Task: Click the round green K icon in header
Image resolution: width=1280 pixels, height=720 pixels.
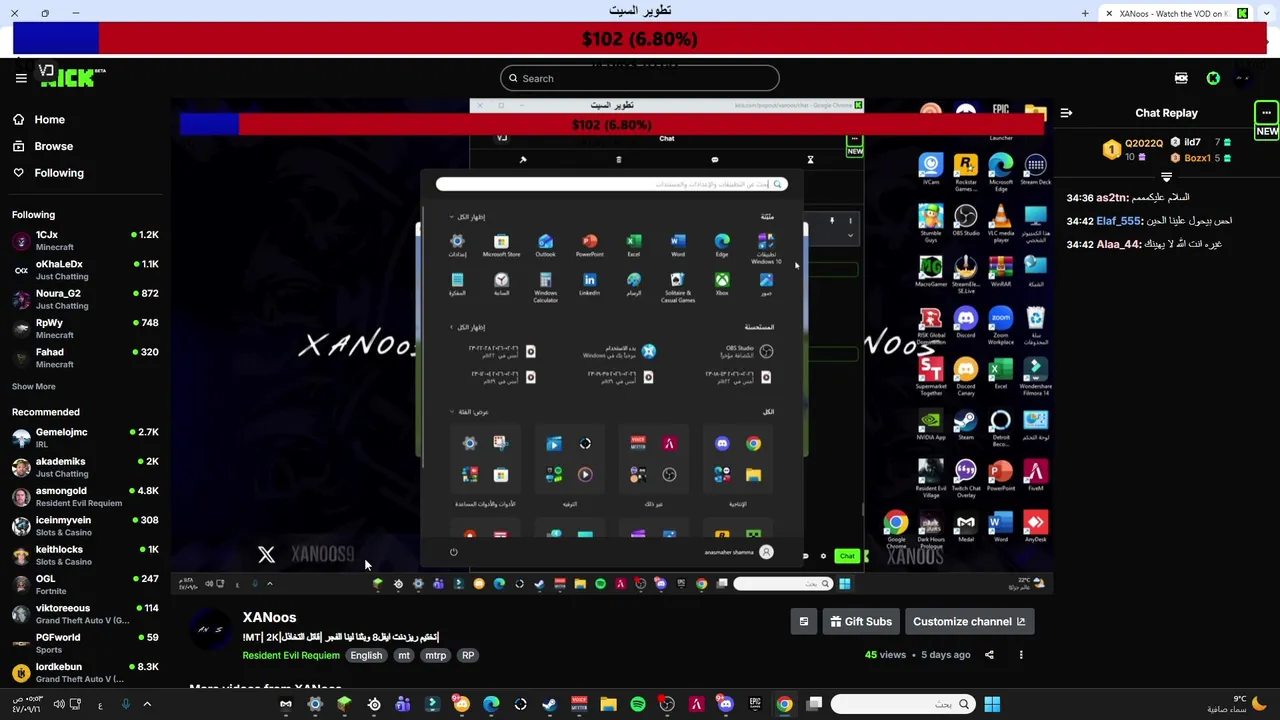Action: (x=1213, y=78)
